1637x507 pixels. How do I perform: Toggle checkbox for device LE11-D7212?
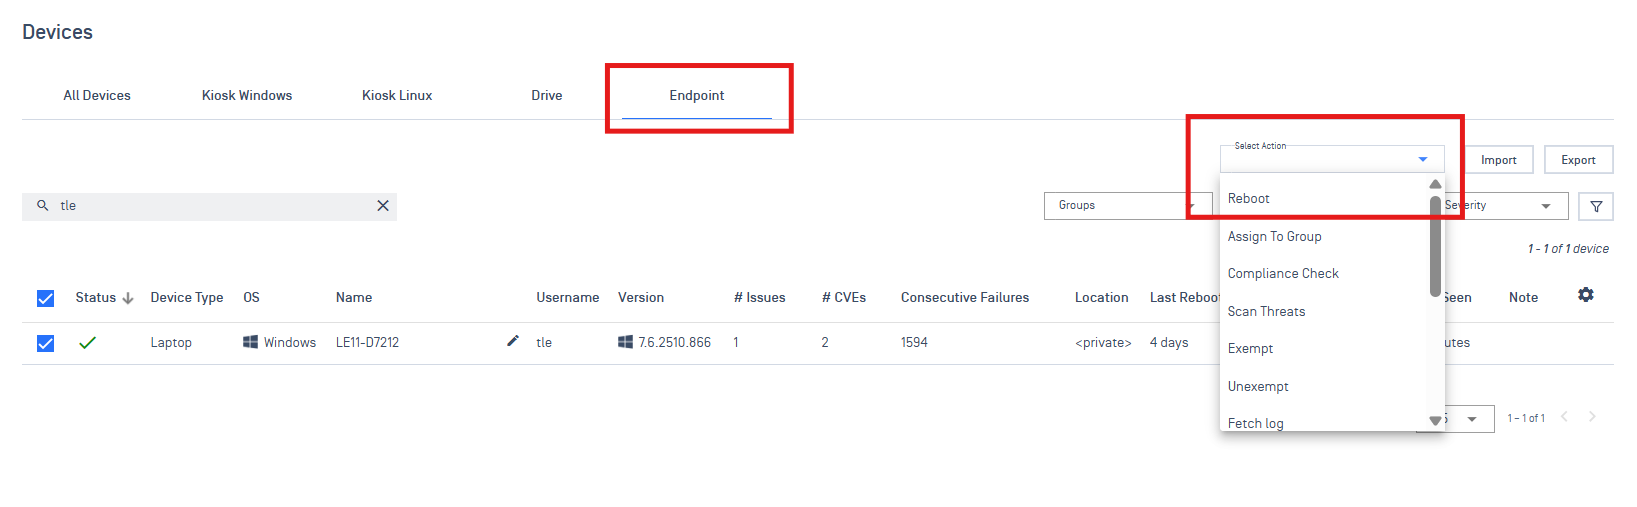point(45,343)
